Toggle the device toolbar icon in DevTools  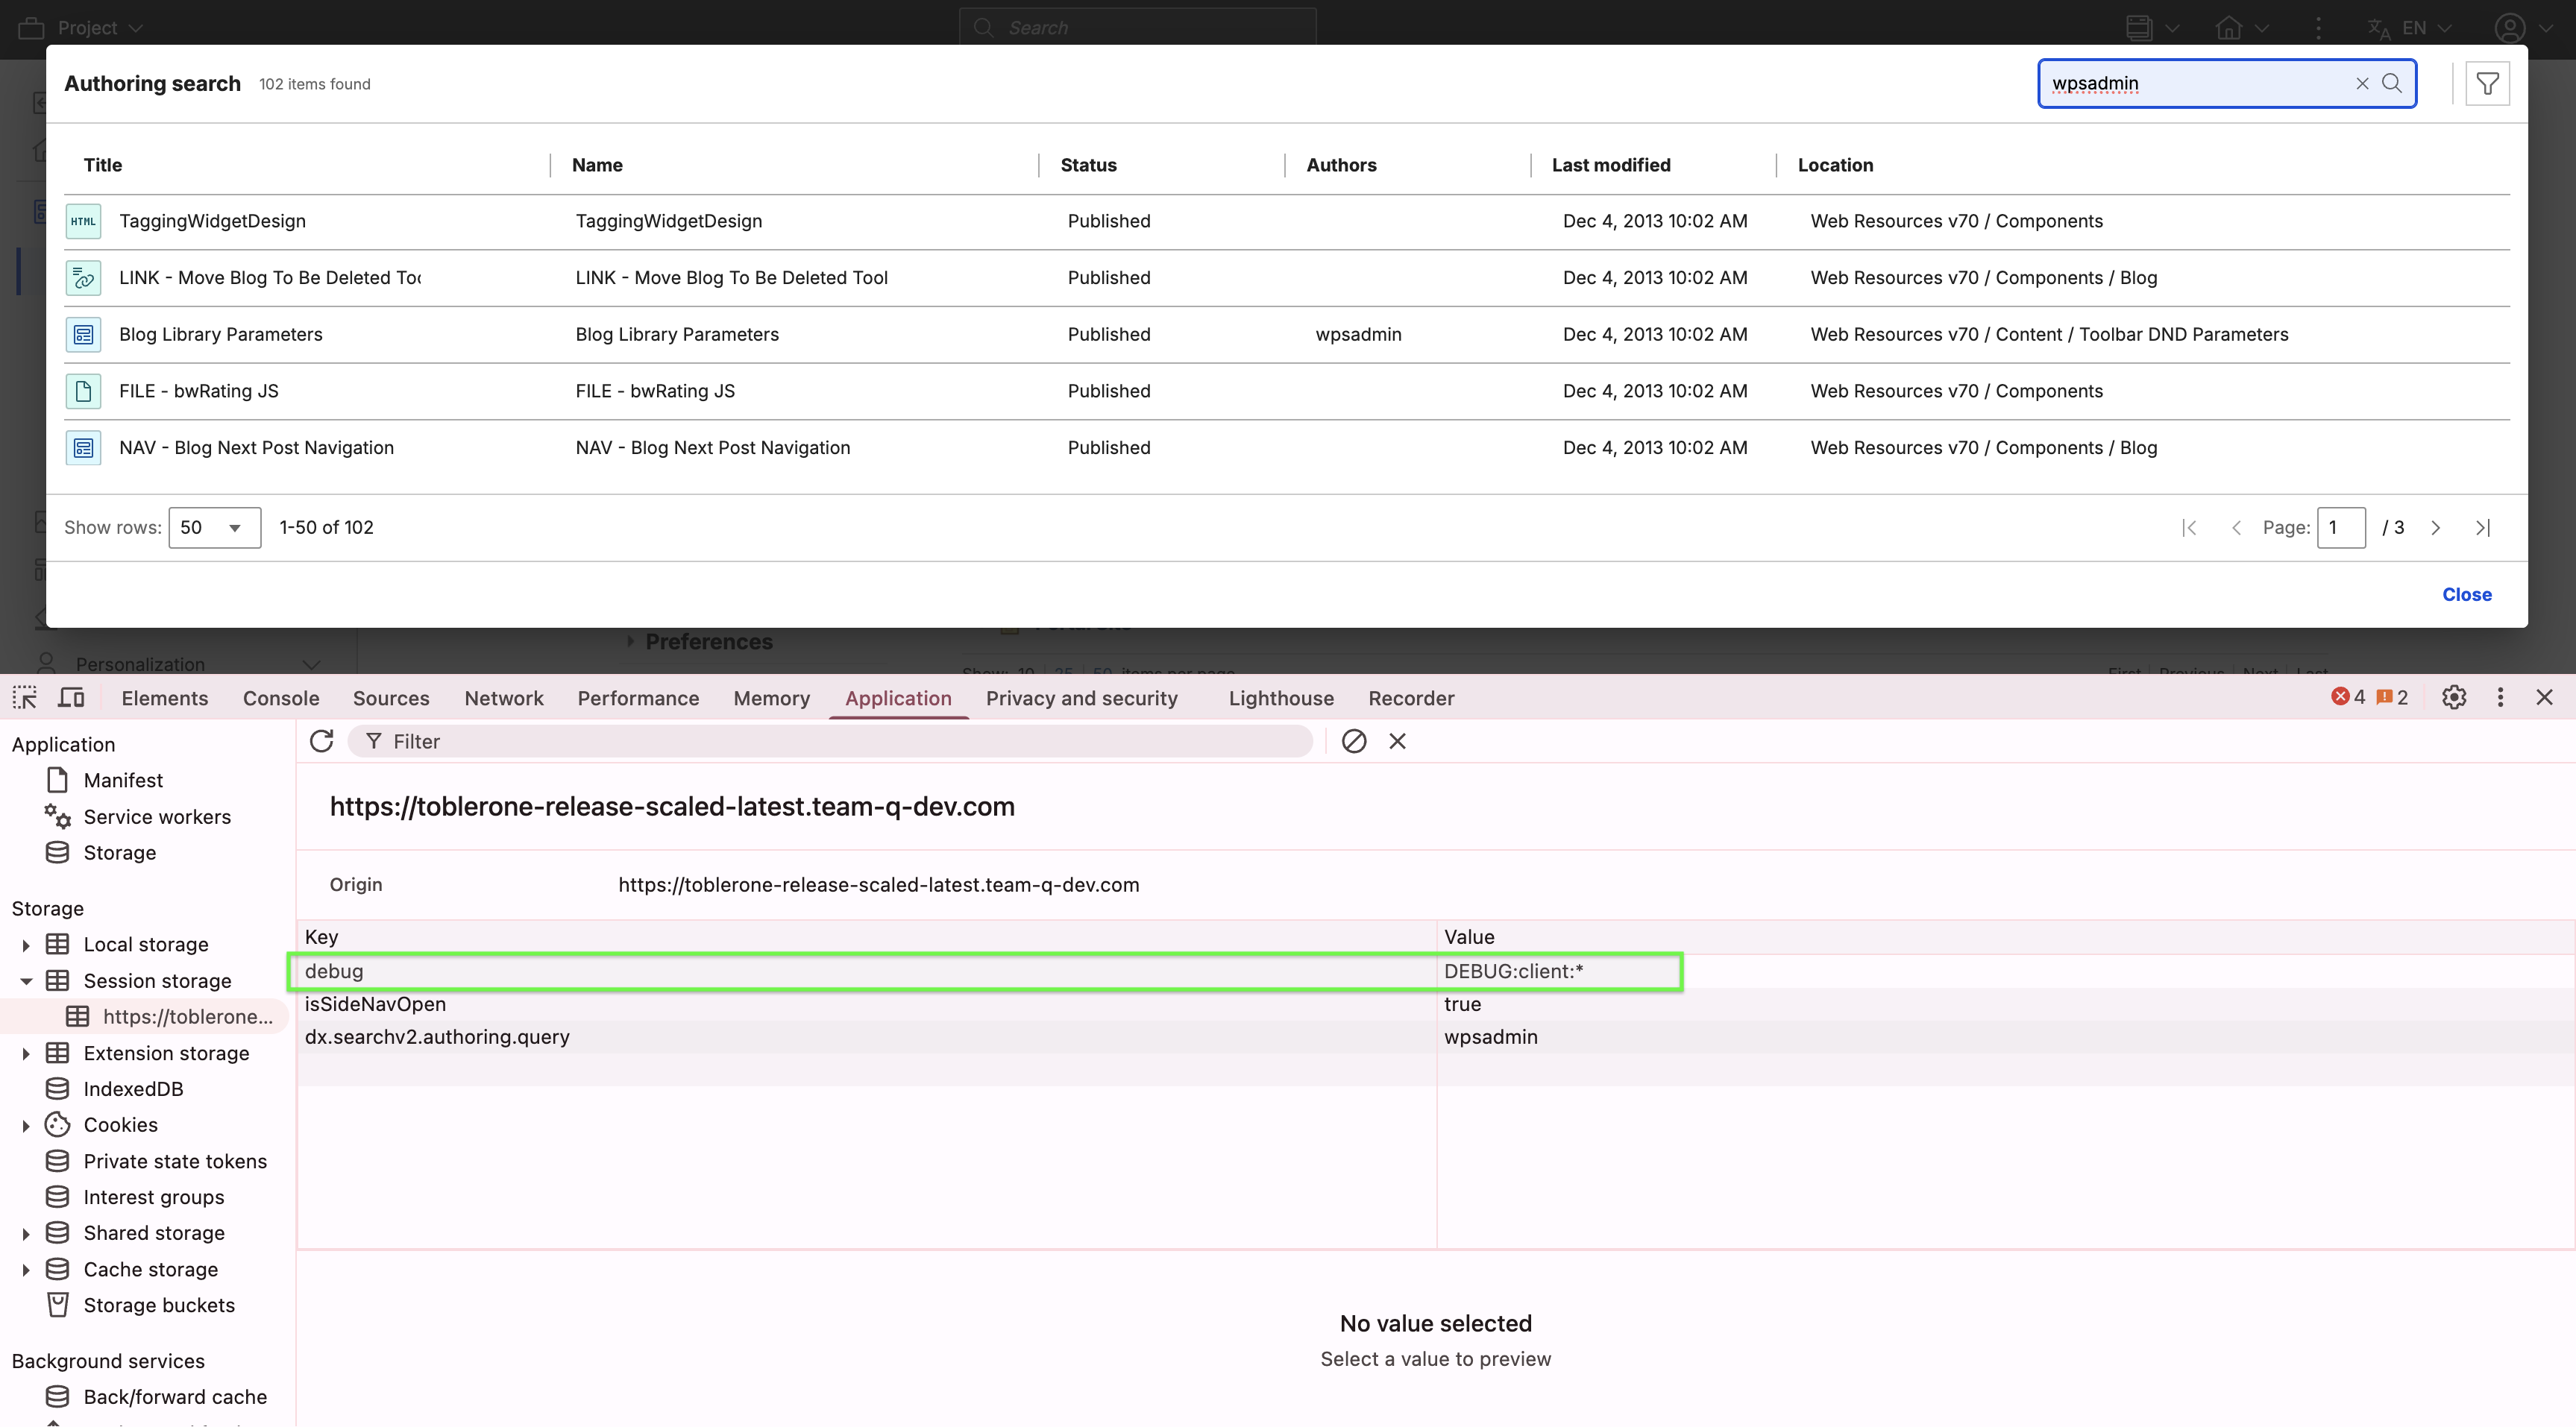click(x=71, y=698)
